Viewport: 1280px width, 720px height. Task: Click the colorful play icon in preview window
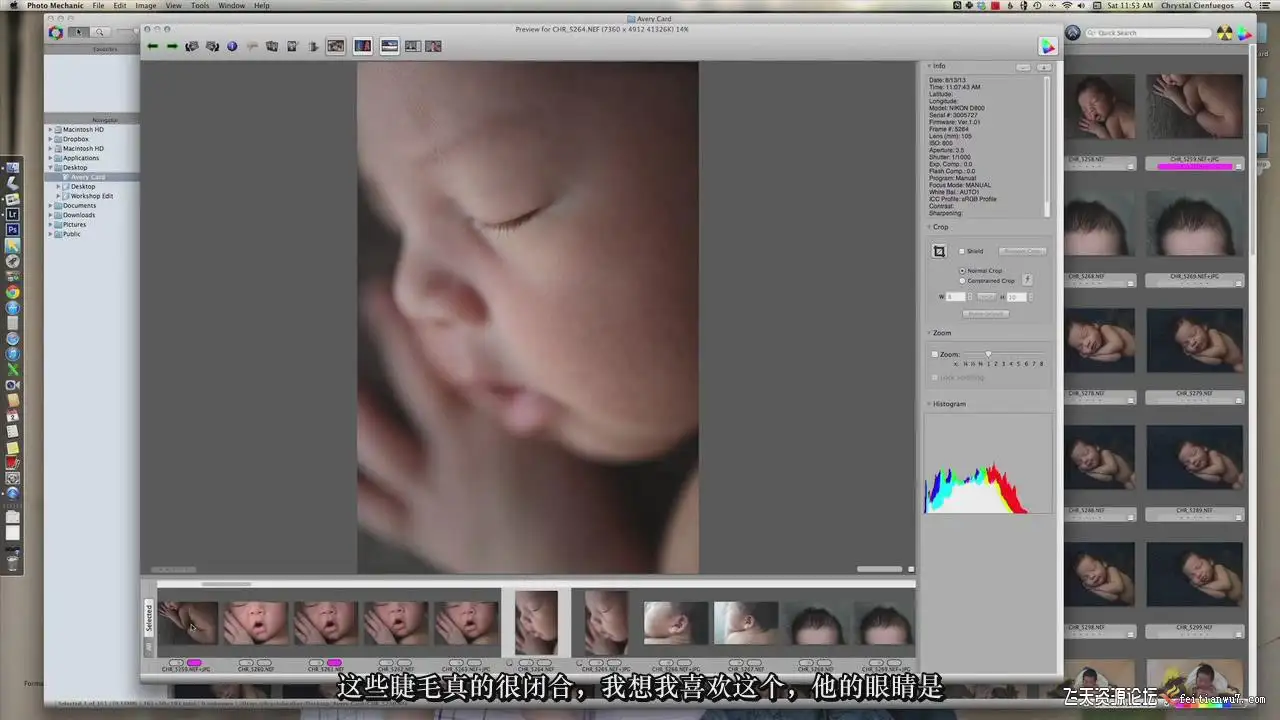[x=1047, y=46]
